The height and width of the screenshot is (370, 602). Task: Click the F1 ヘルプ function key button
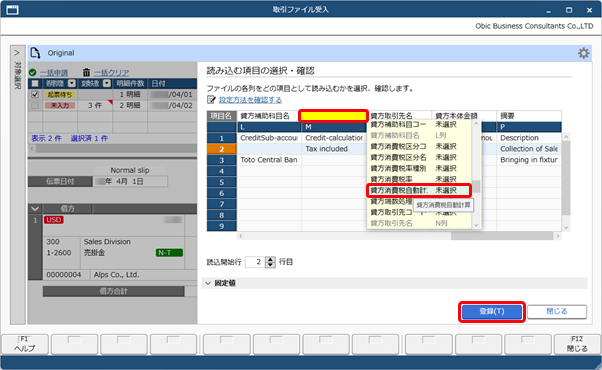[x=25, y=344]
